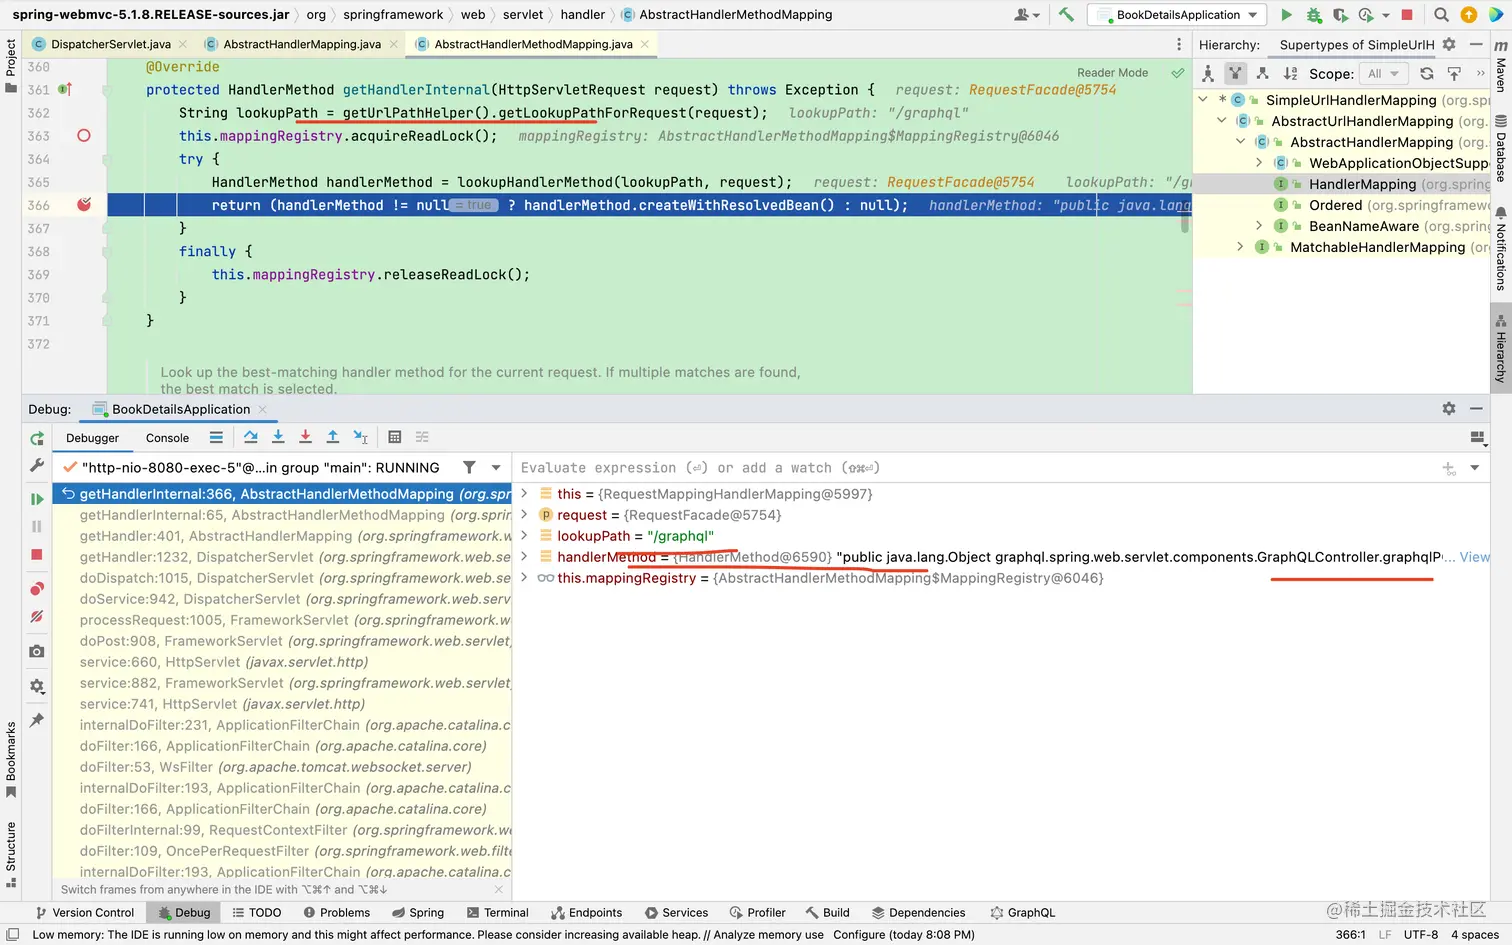Viewport: 1512px width, 945px height.
Task: Show subtypes hierarchy icon
Action: click(x=1262, y=73)
